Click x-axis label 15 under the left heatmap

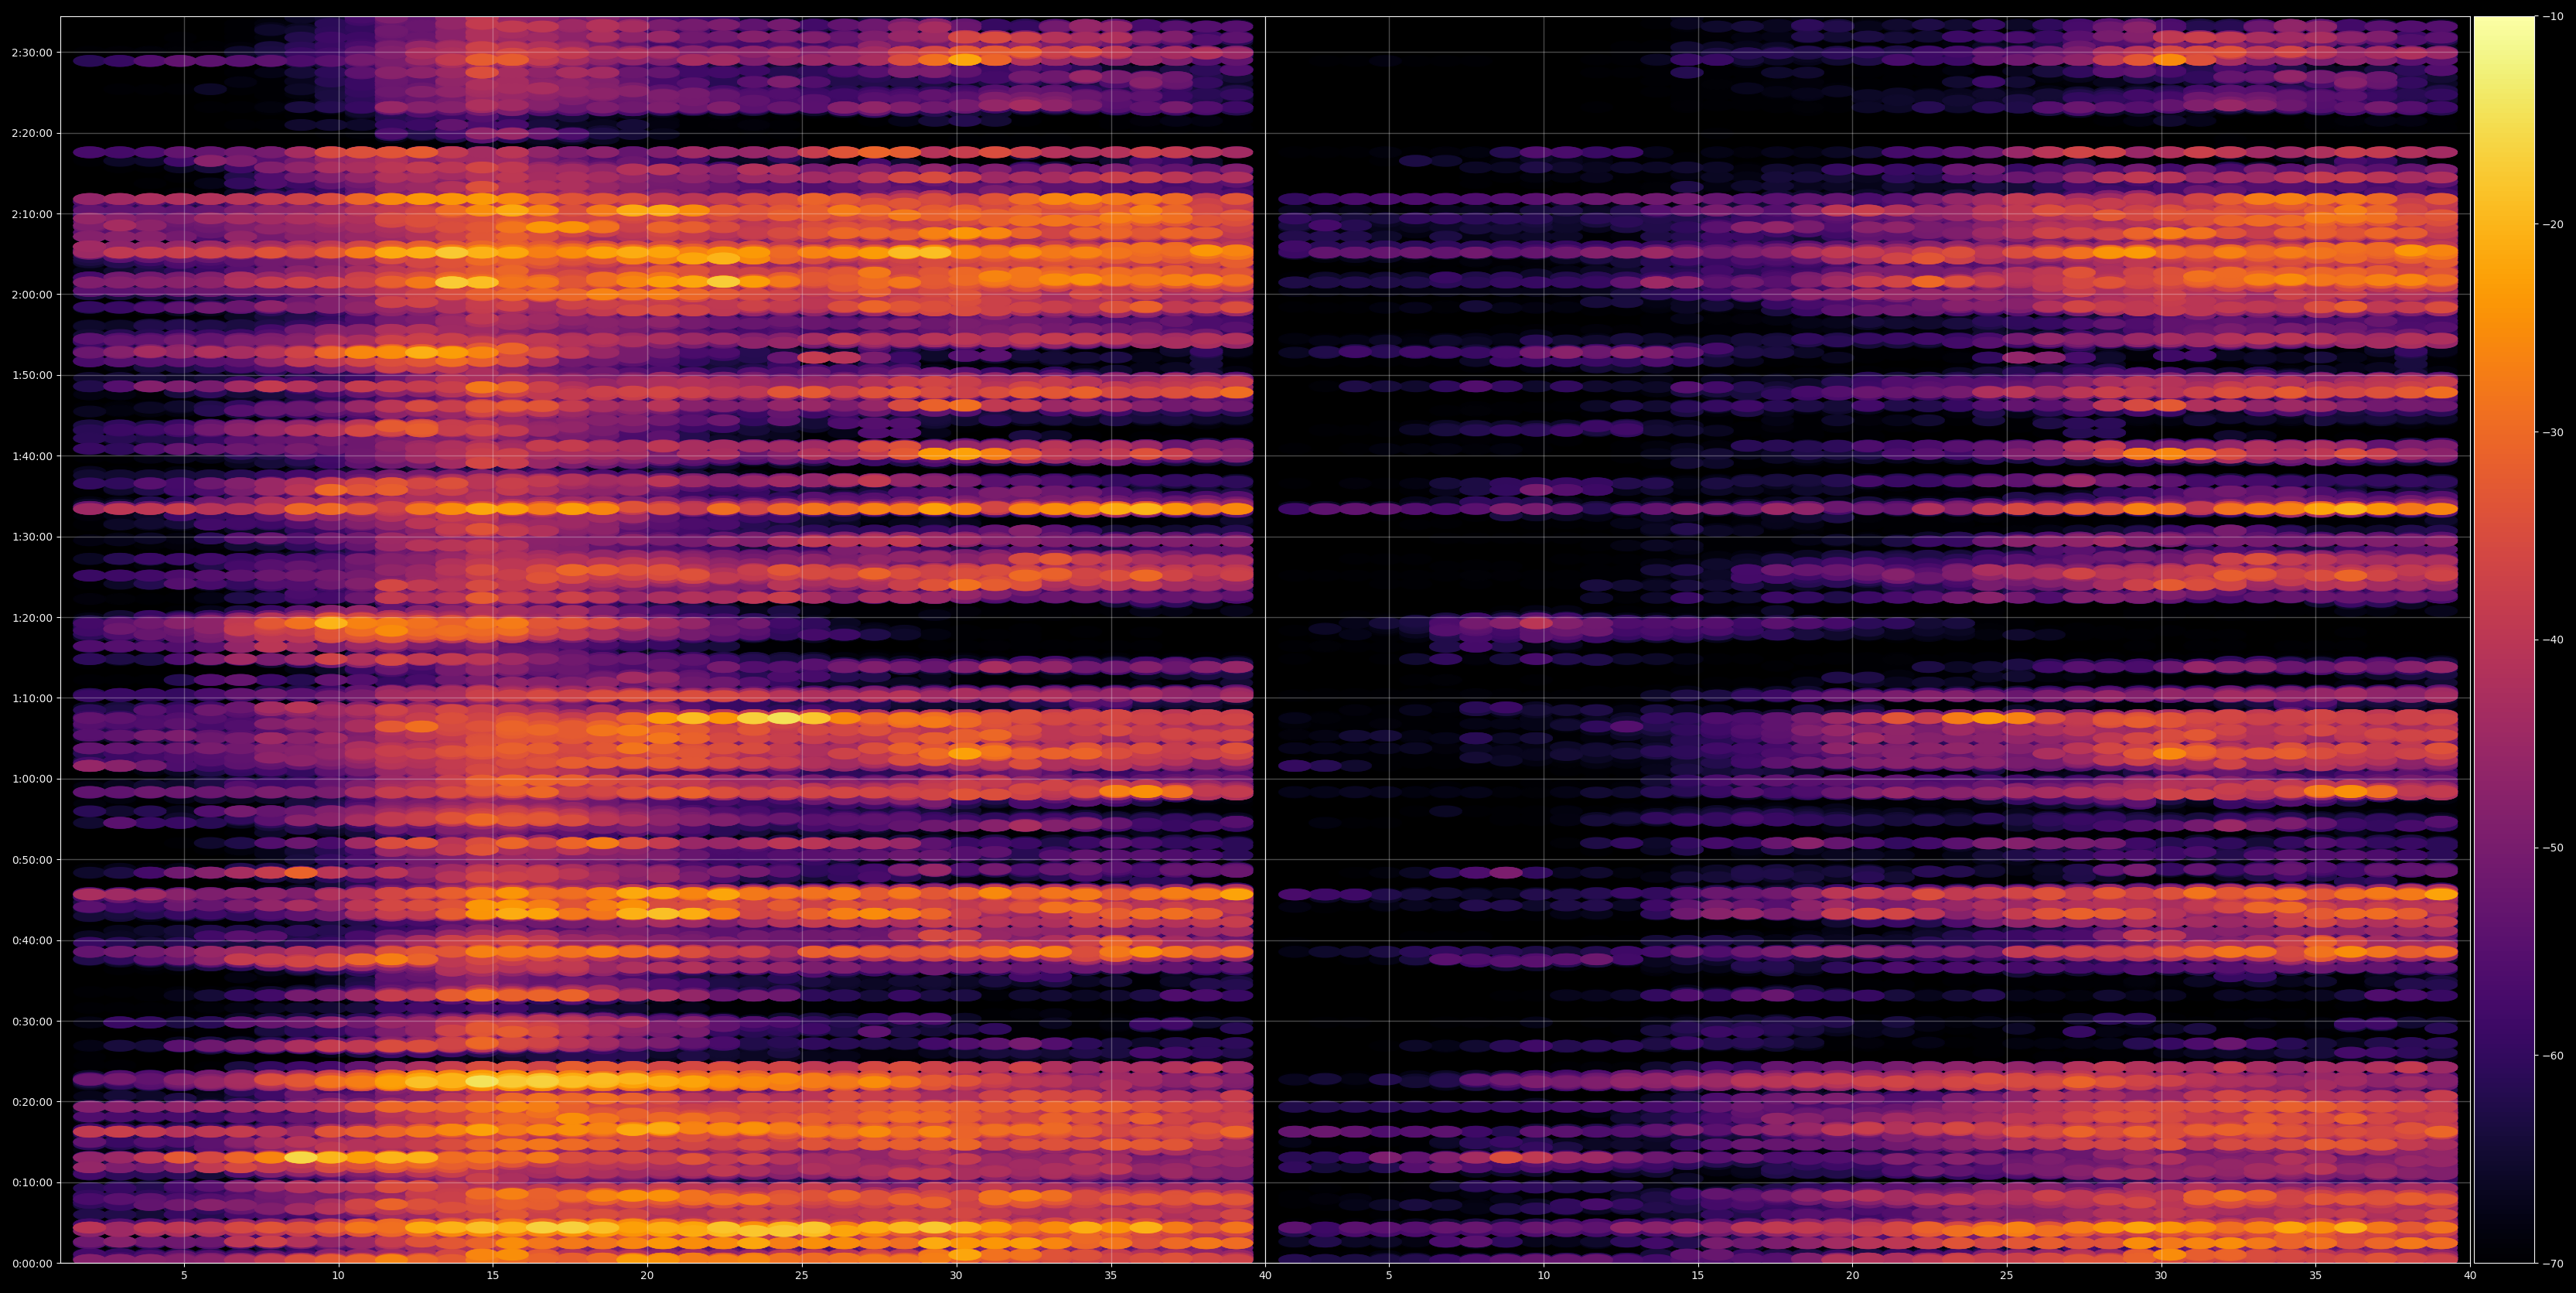(493, 1276)
